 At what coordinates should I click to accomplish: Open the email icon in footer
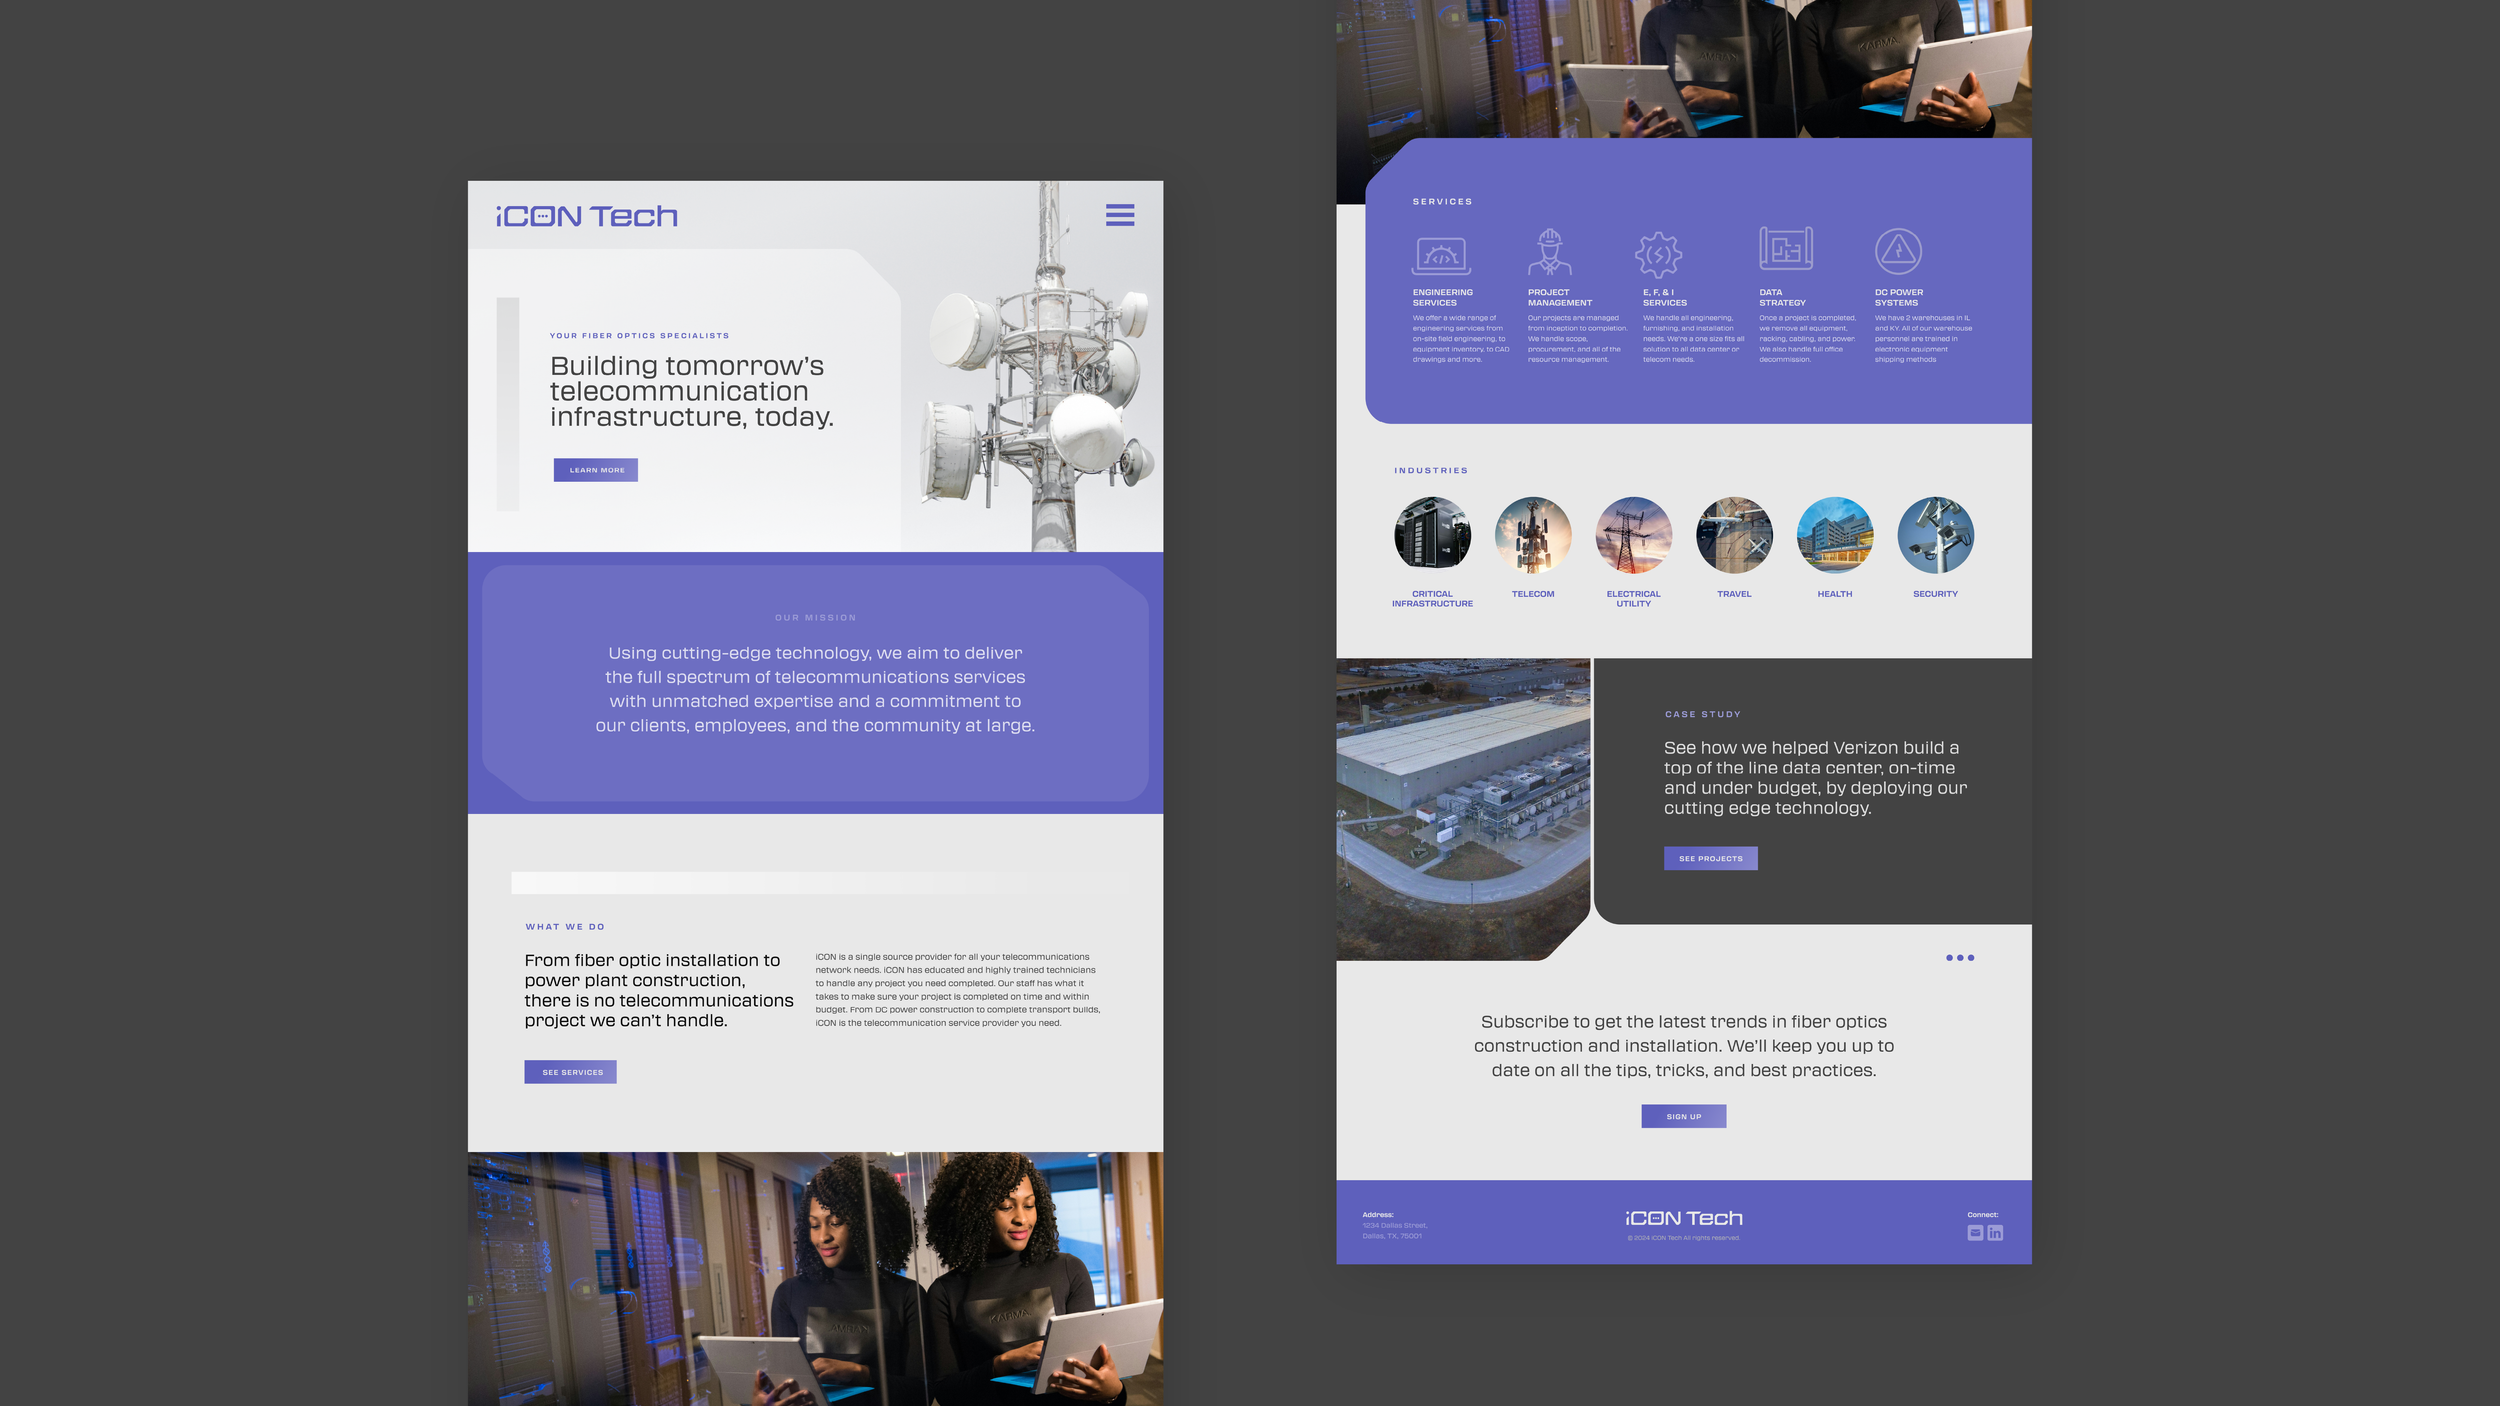(x=1974, y=1233)
